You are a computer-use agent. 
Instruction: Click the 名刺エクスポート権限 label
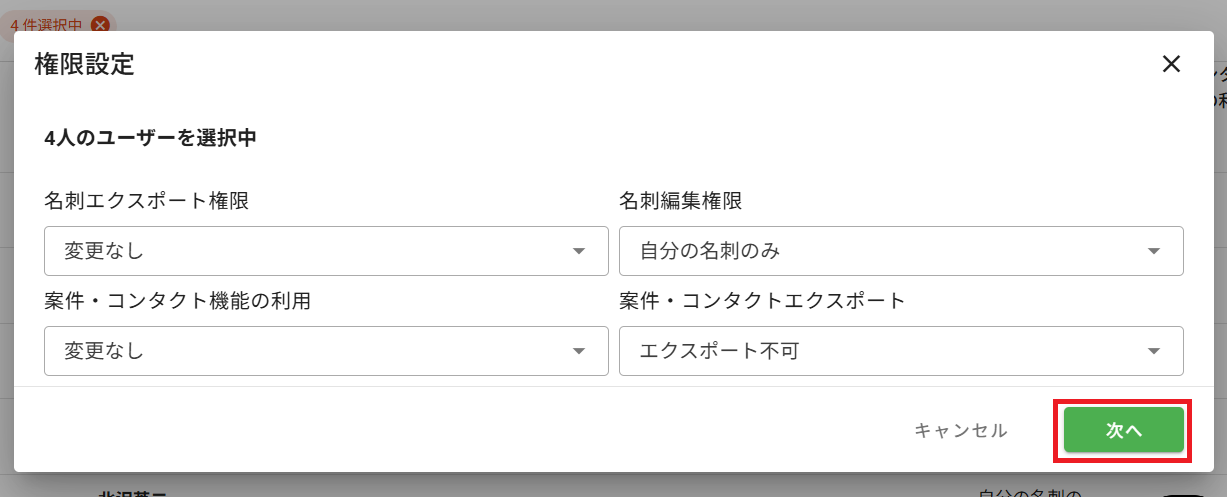146,201
